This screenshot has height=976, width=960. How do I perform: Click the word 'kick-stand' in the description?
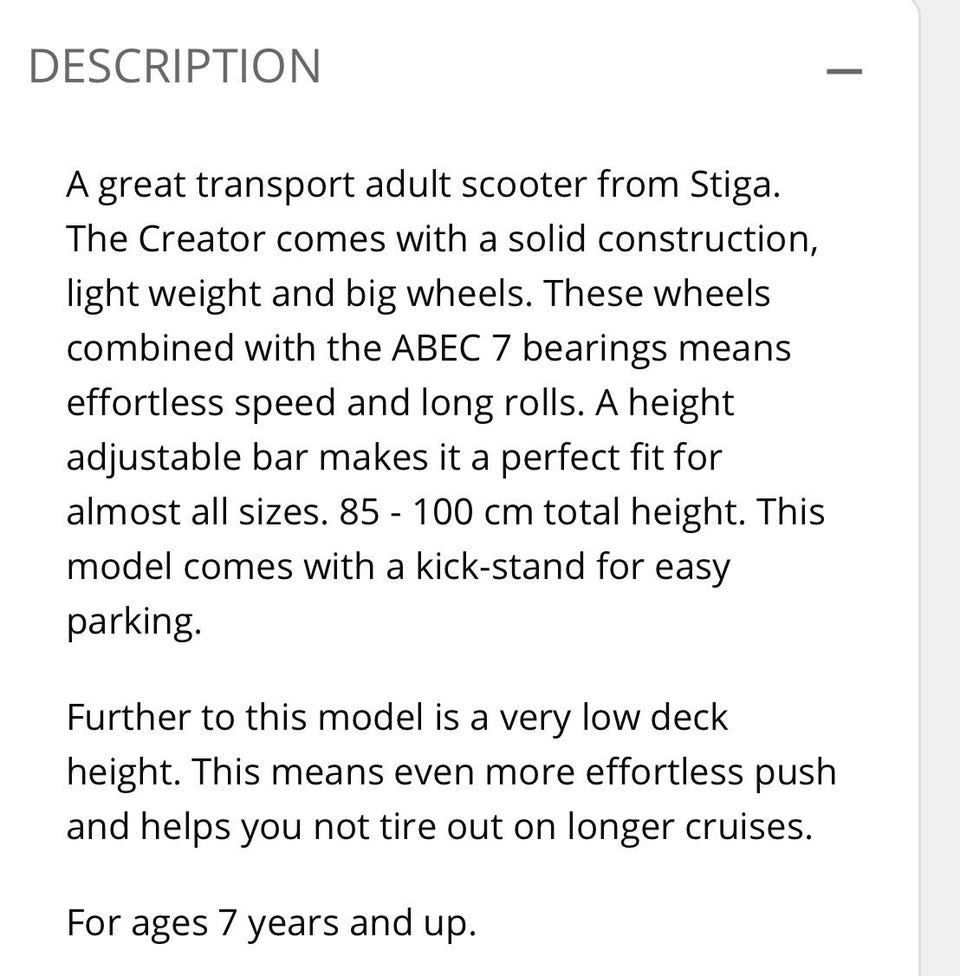(x=500, y=566)
